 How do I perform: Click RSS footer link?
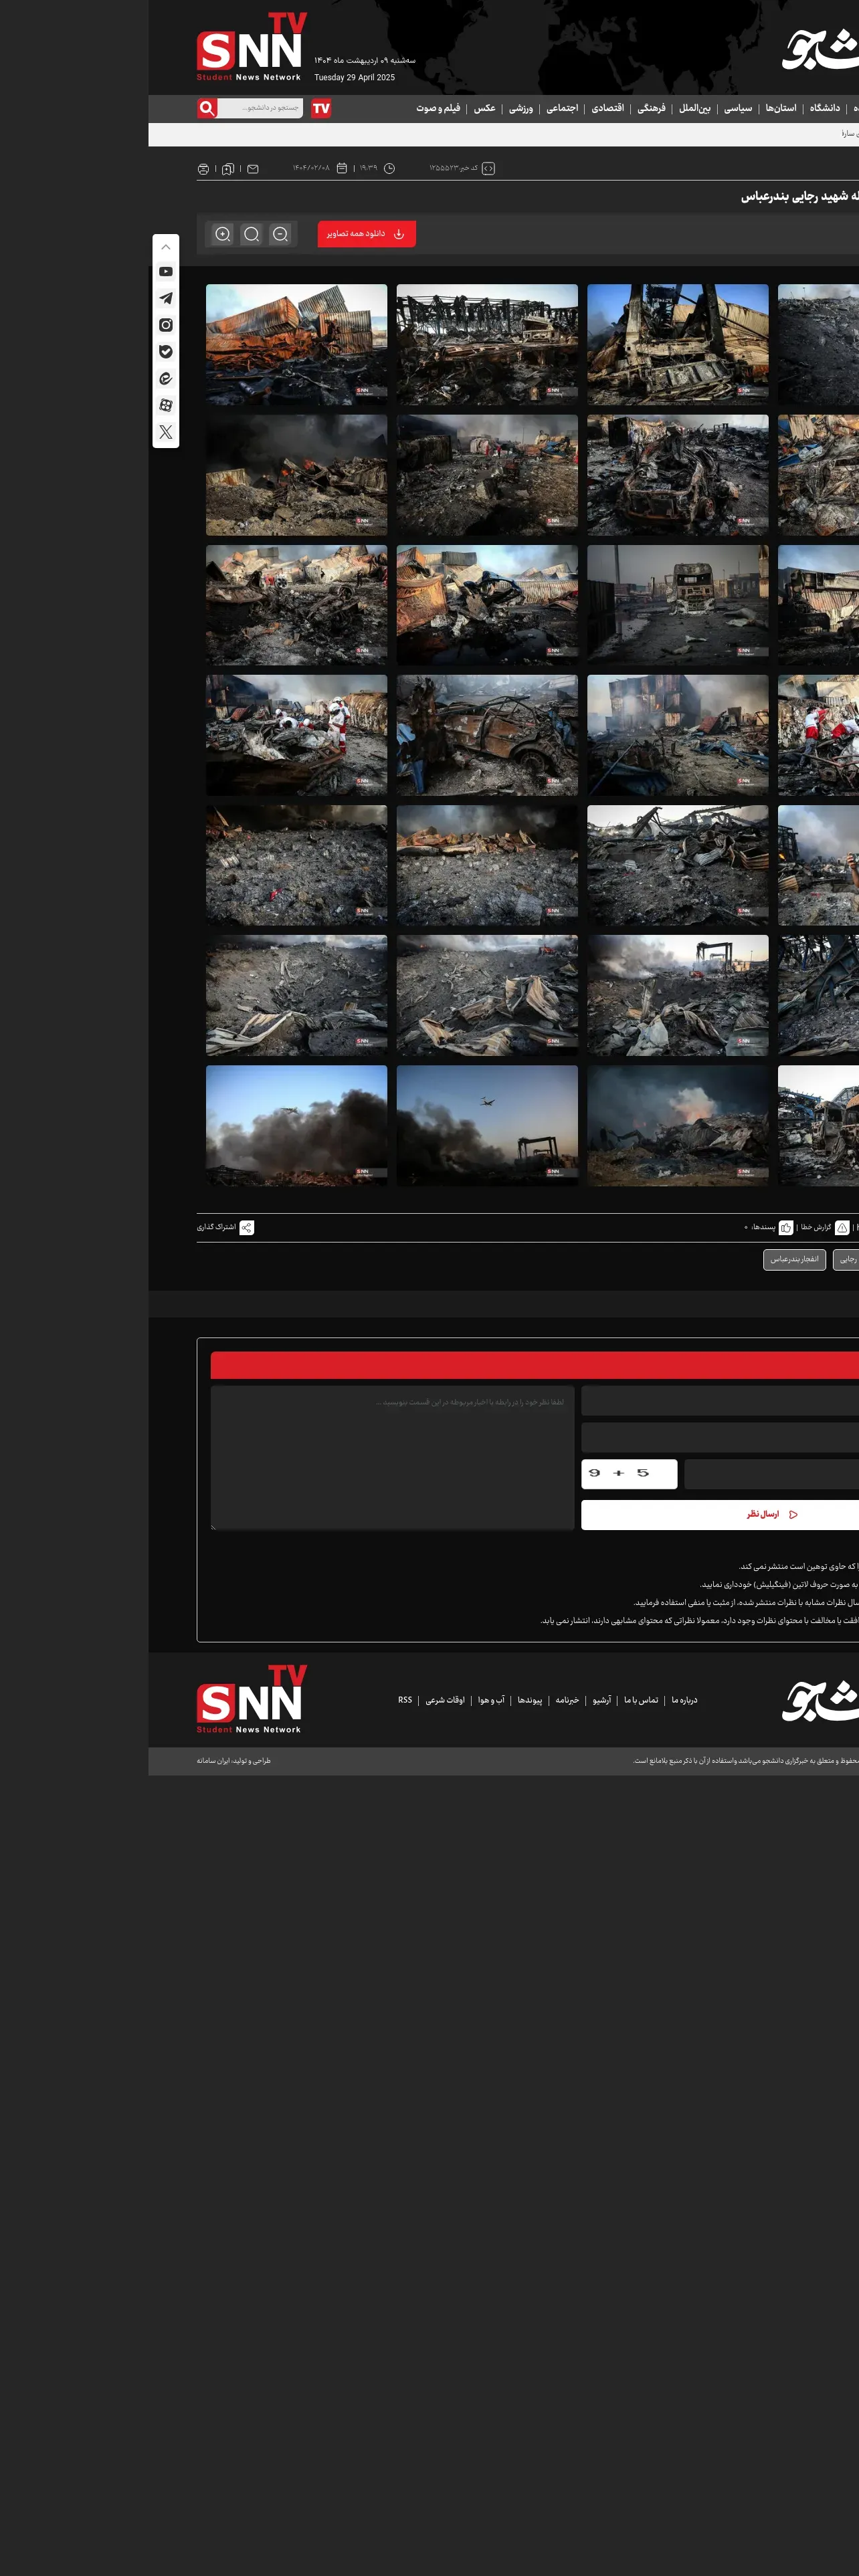click(405, 1700)
